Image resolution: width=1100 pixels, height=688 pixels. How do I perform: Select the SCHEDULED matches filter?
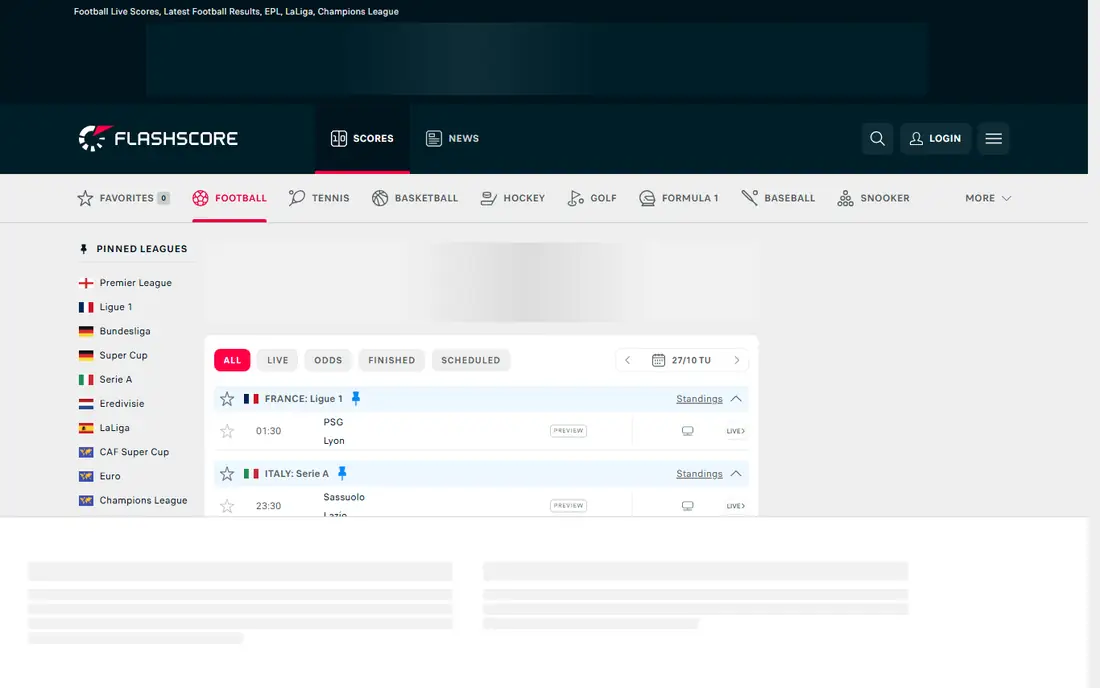point(471,360)
